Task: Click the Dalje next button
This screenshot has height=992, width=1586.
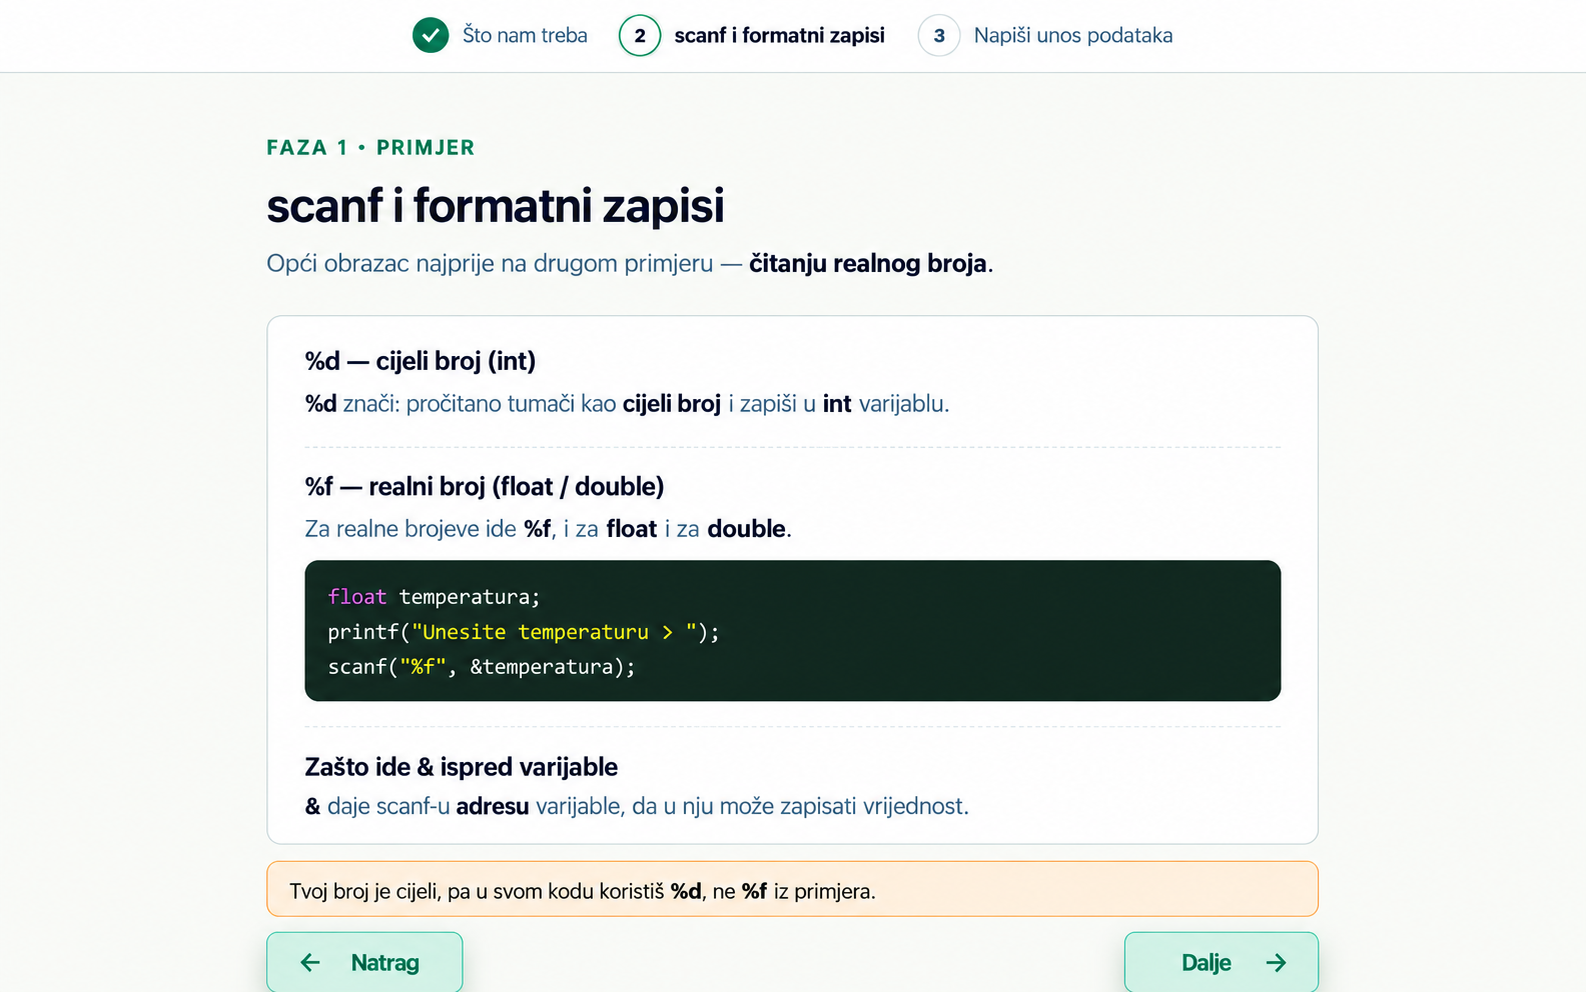Action: coord(1221,962)
